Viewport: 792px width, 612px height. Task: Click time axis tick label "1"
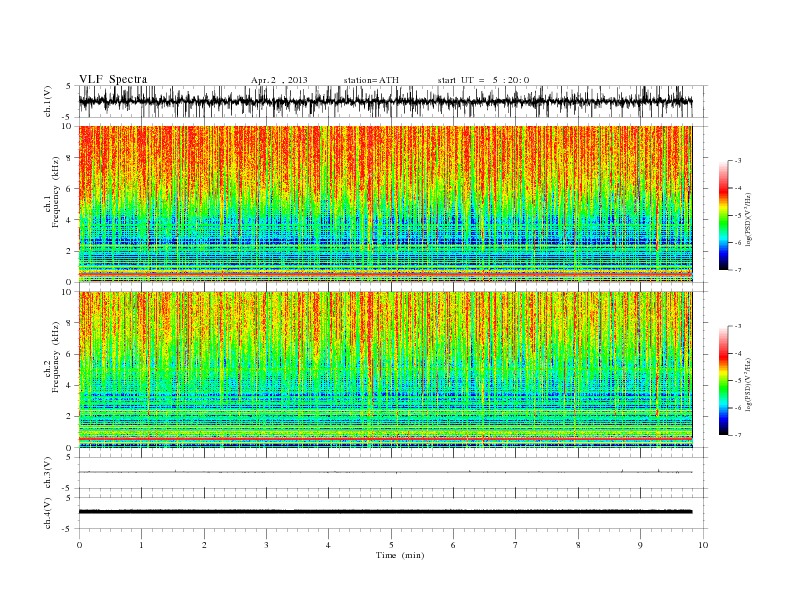[142, 545]
